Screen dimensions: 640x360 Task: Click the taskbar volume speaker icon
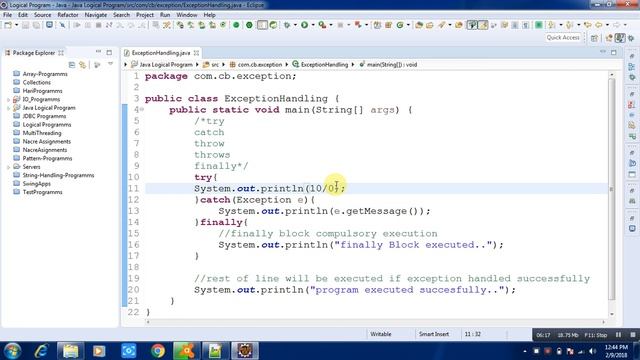coord(592,351)
